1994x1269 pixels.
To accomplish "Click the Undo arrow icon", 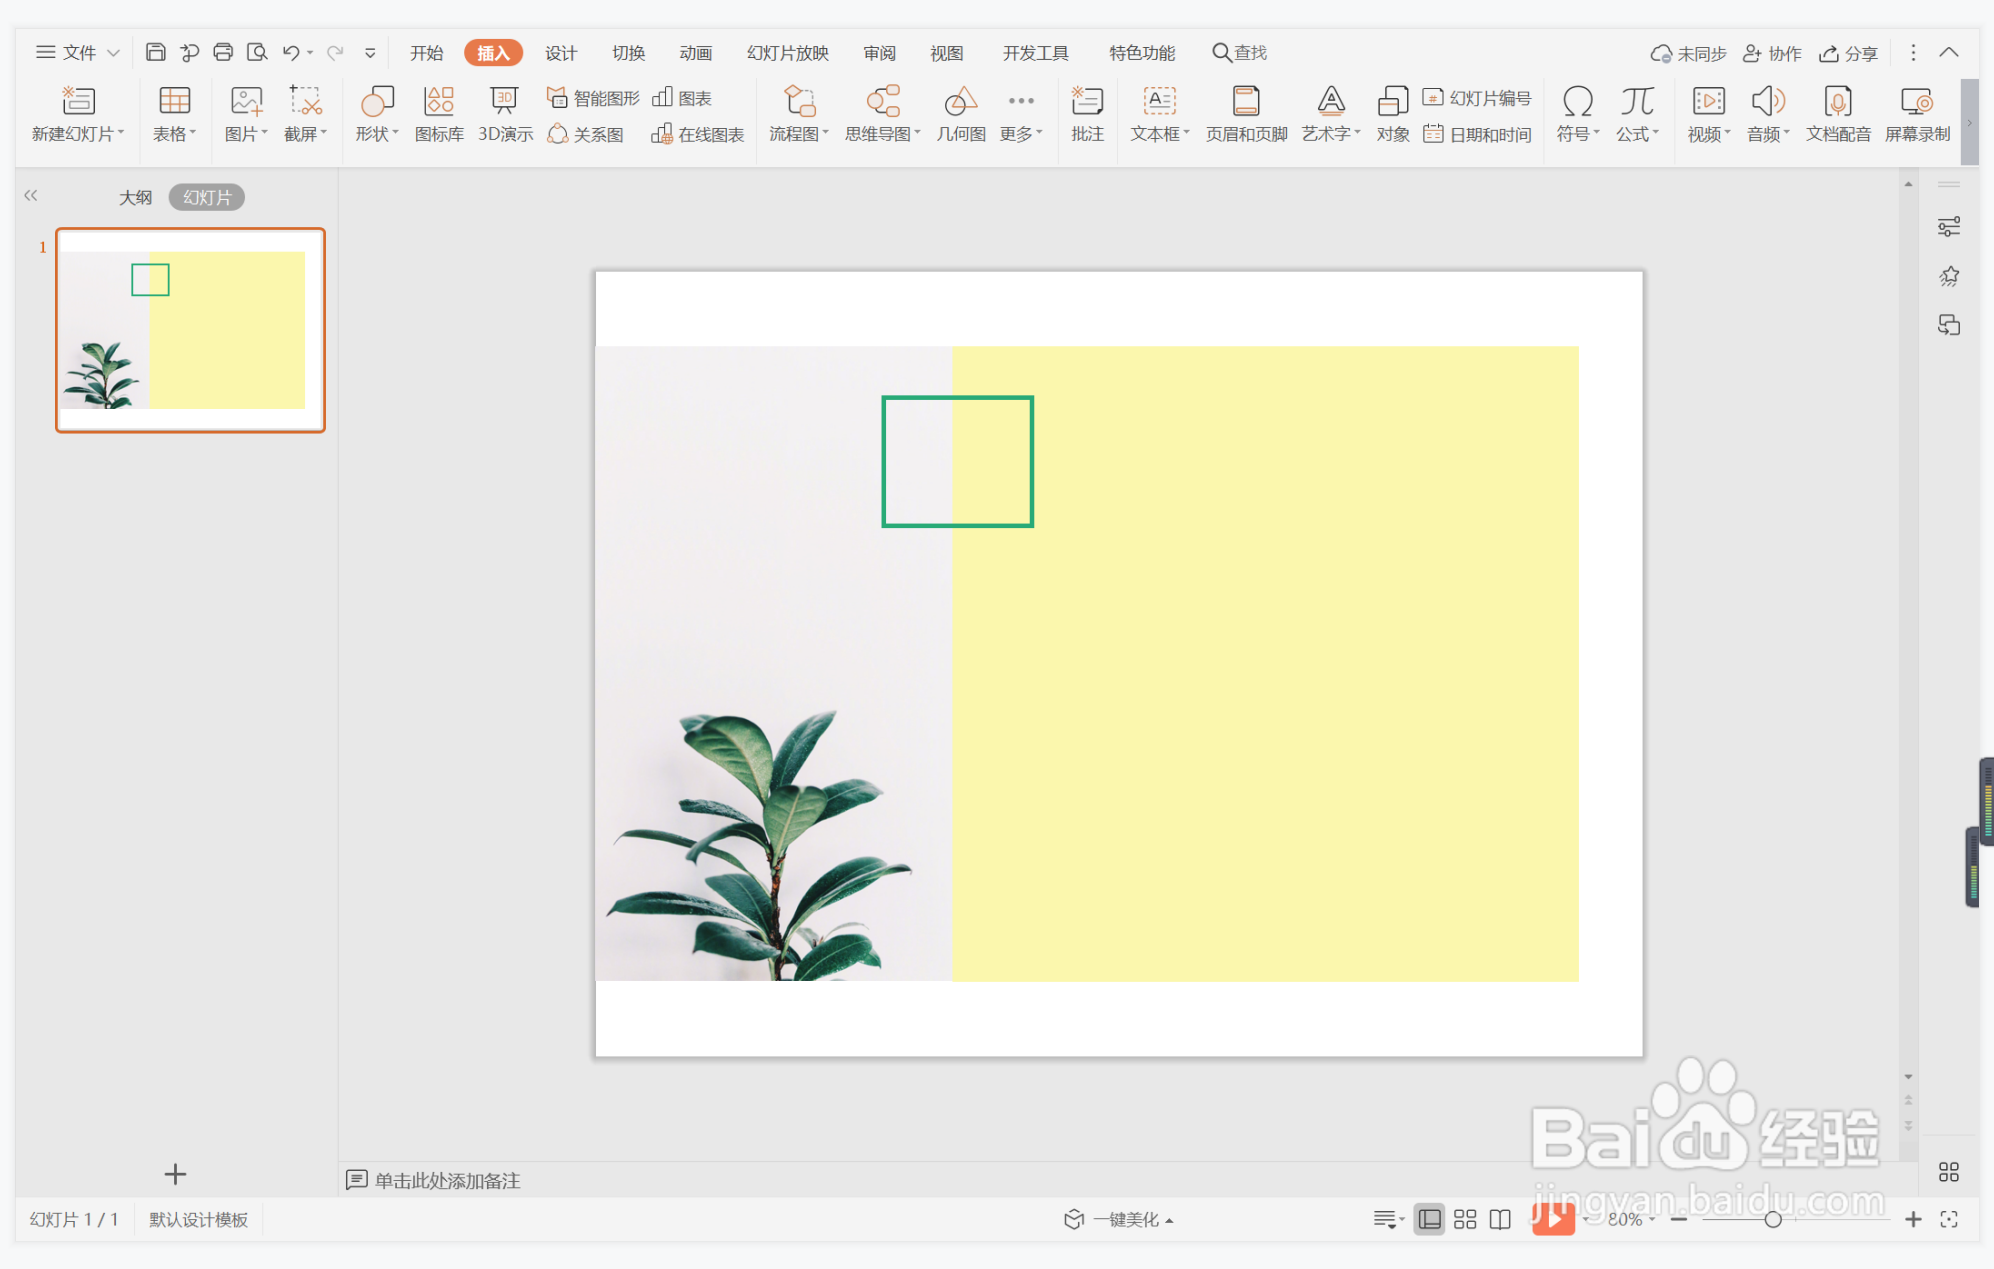I will [x=290, y=52].
